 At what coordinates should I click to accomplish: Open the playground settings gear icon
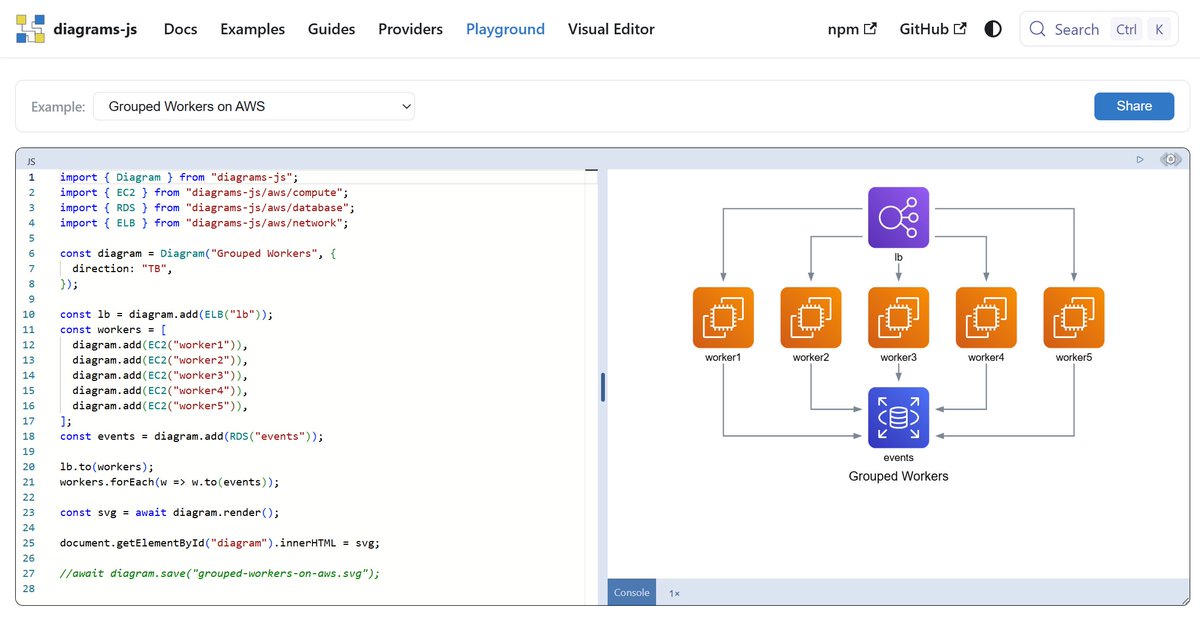[1170, 159]
